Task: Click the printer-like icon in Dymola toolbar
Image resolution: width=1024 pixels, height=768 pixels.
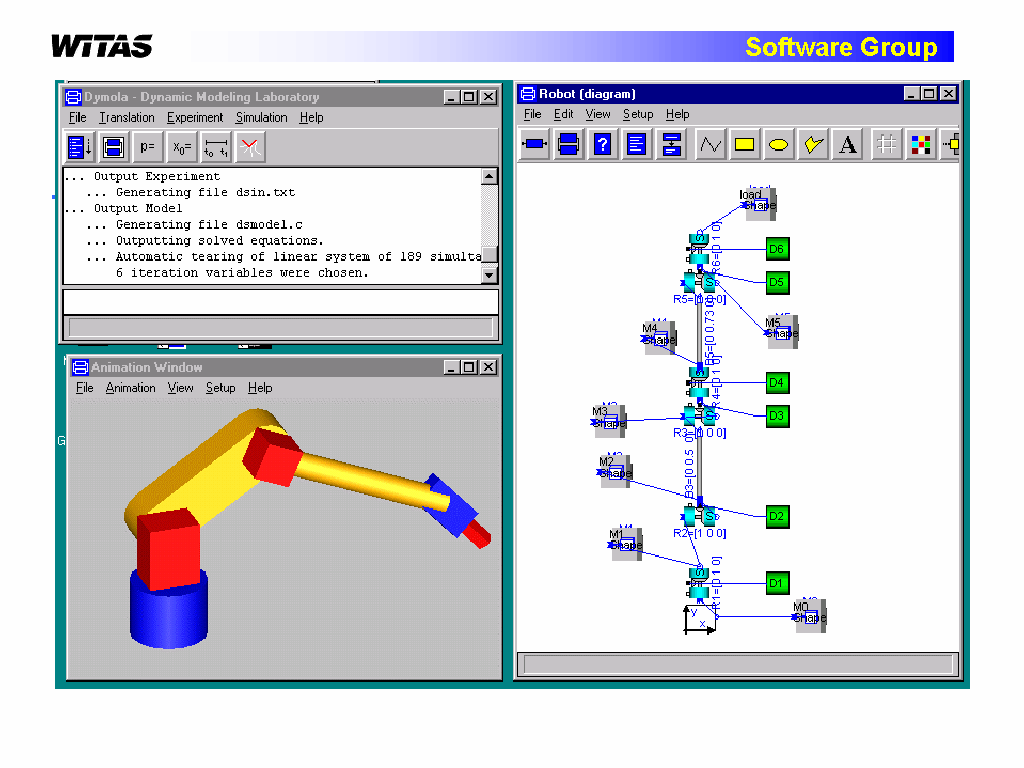Action: coord(114,147)
